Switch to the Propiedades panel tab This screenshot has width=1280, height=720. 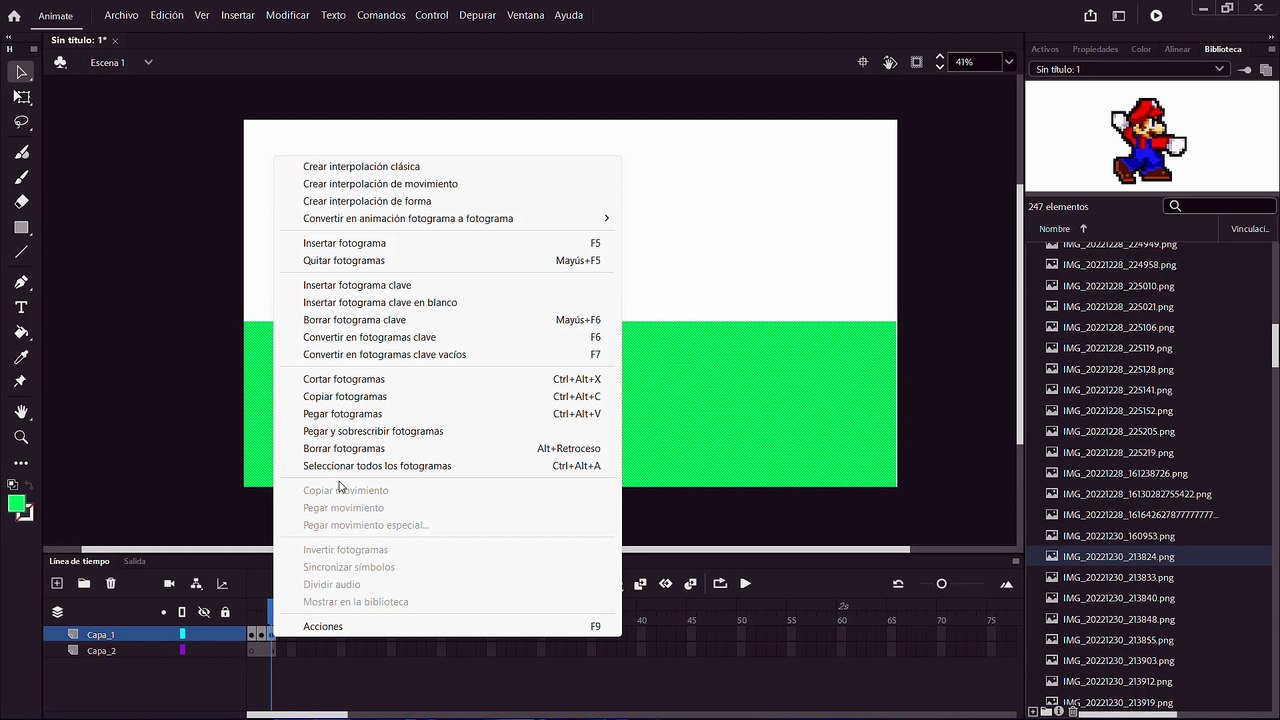coord(1095,49)
